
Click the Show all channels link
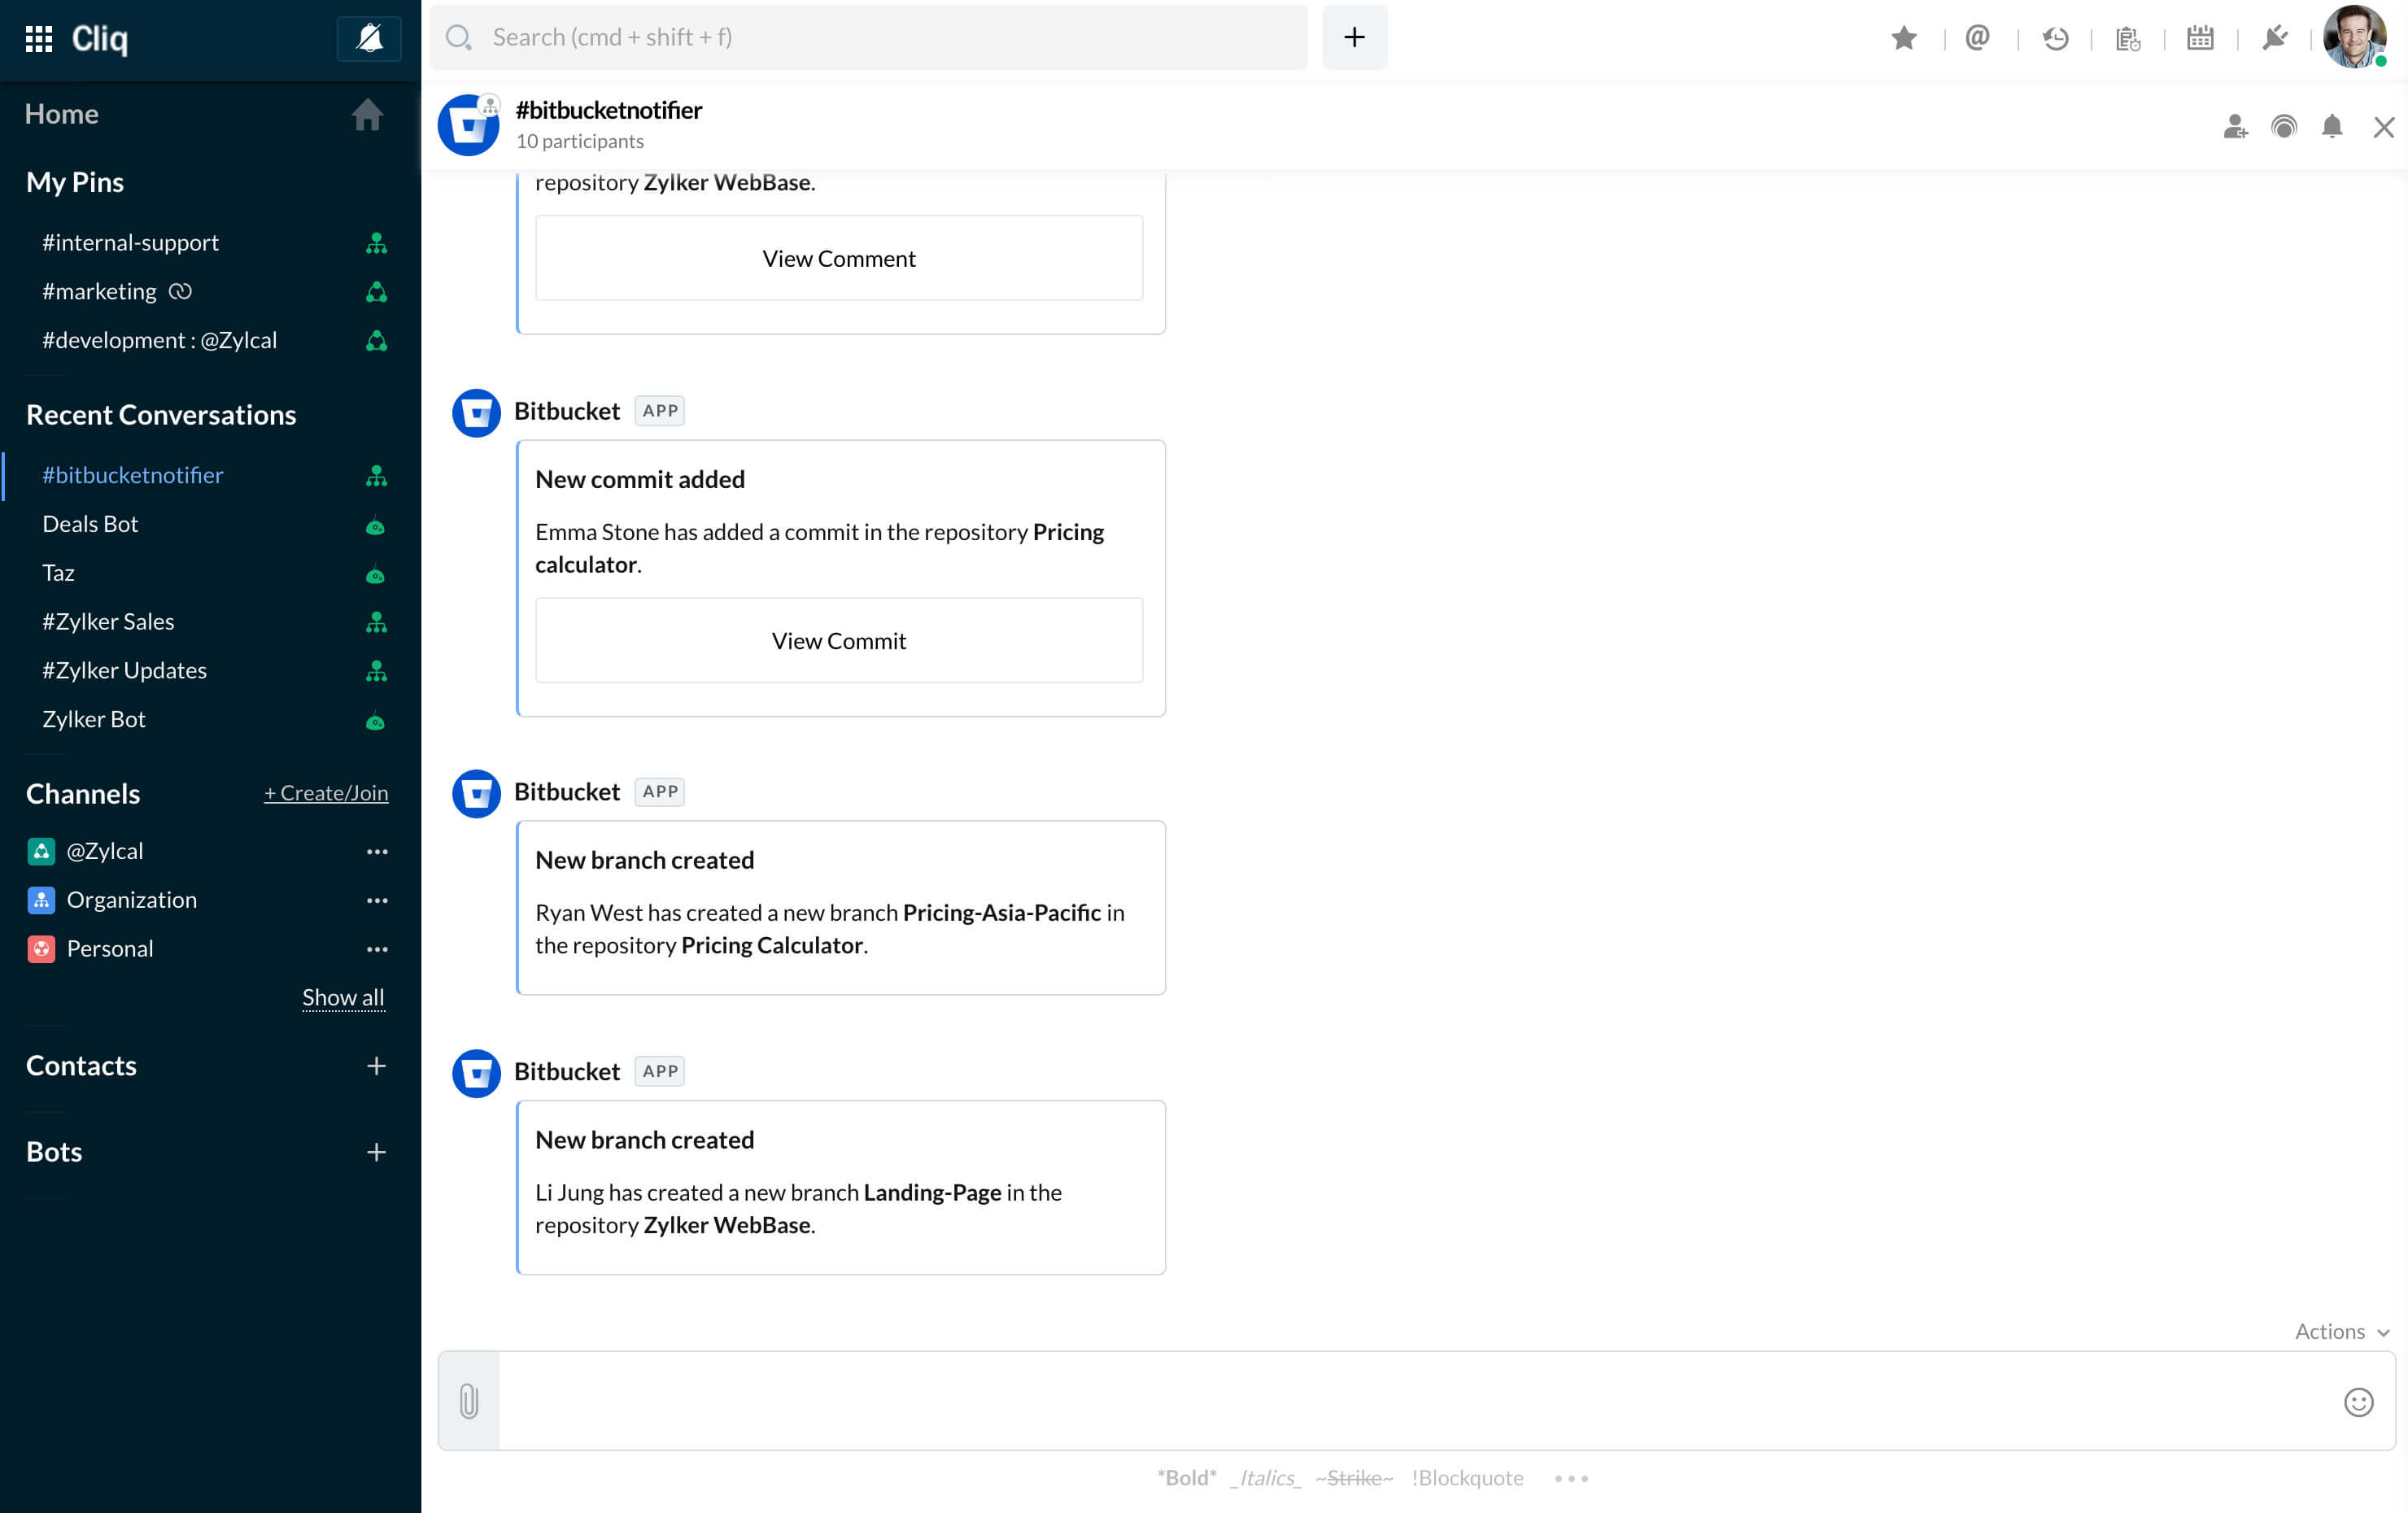click(x=343, y=997)
